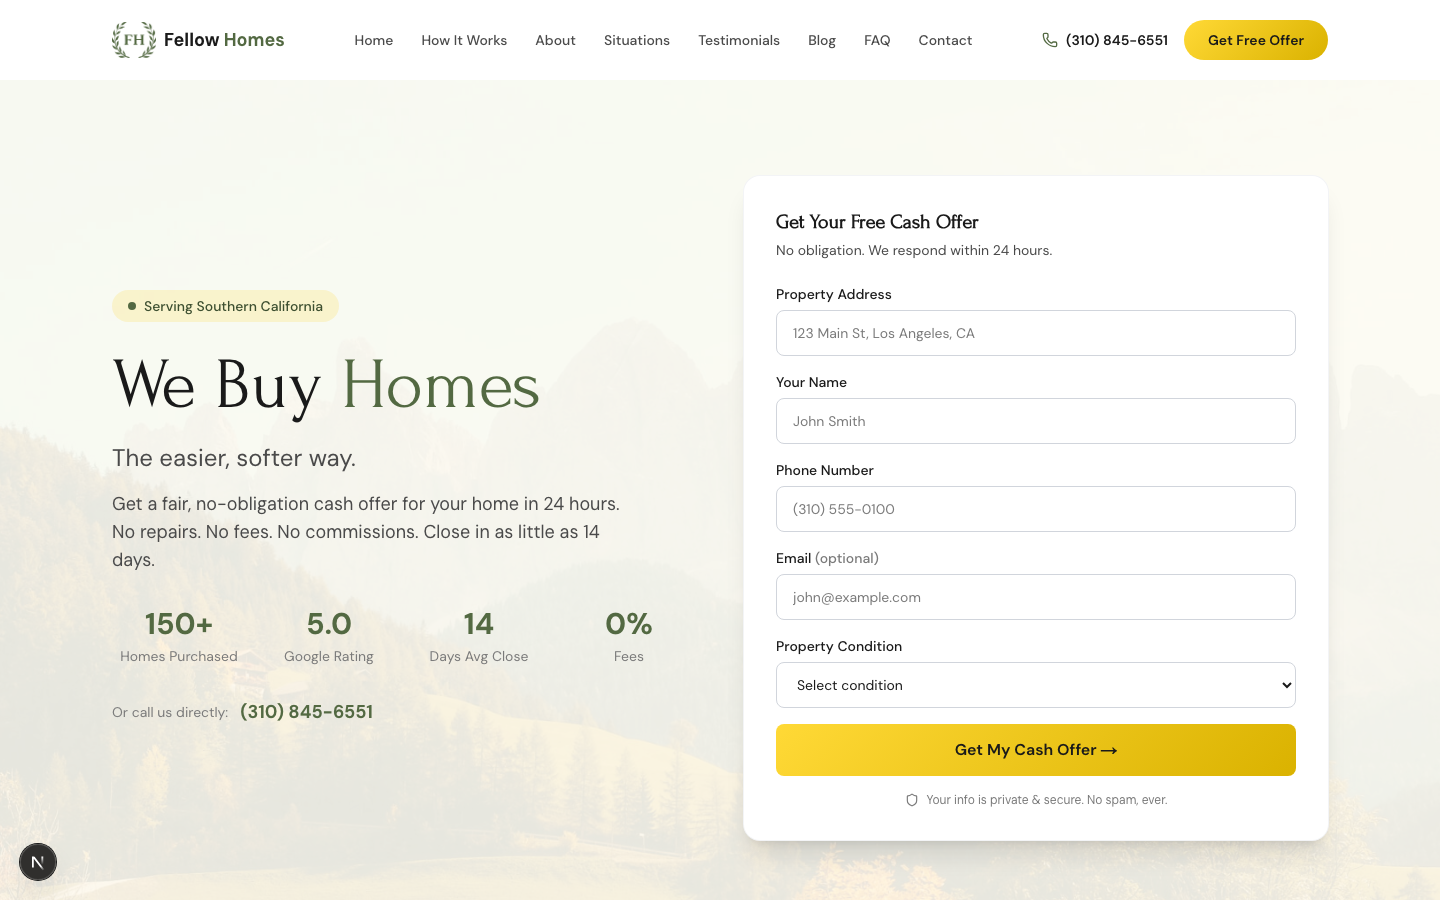Viewport: 1440px width, 900px height.
Task: Click the Fellow Homes laurel wreath logo
Action: [134, 40]
